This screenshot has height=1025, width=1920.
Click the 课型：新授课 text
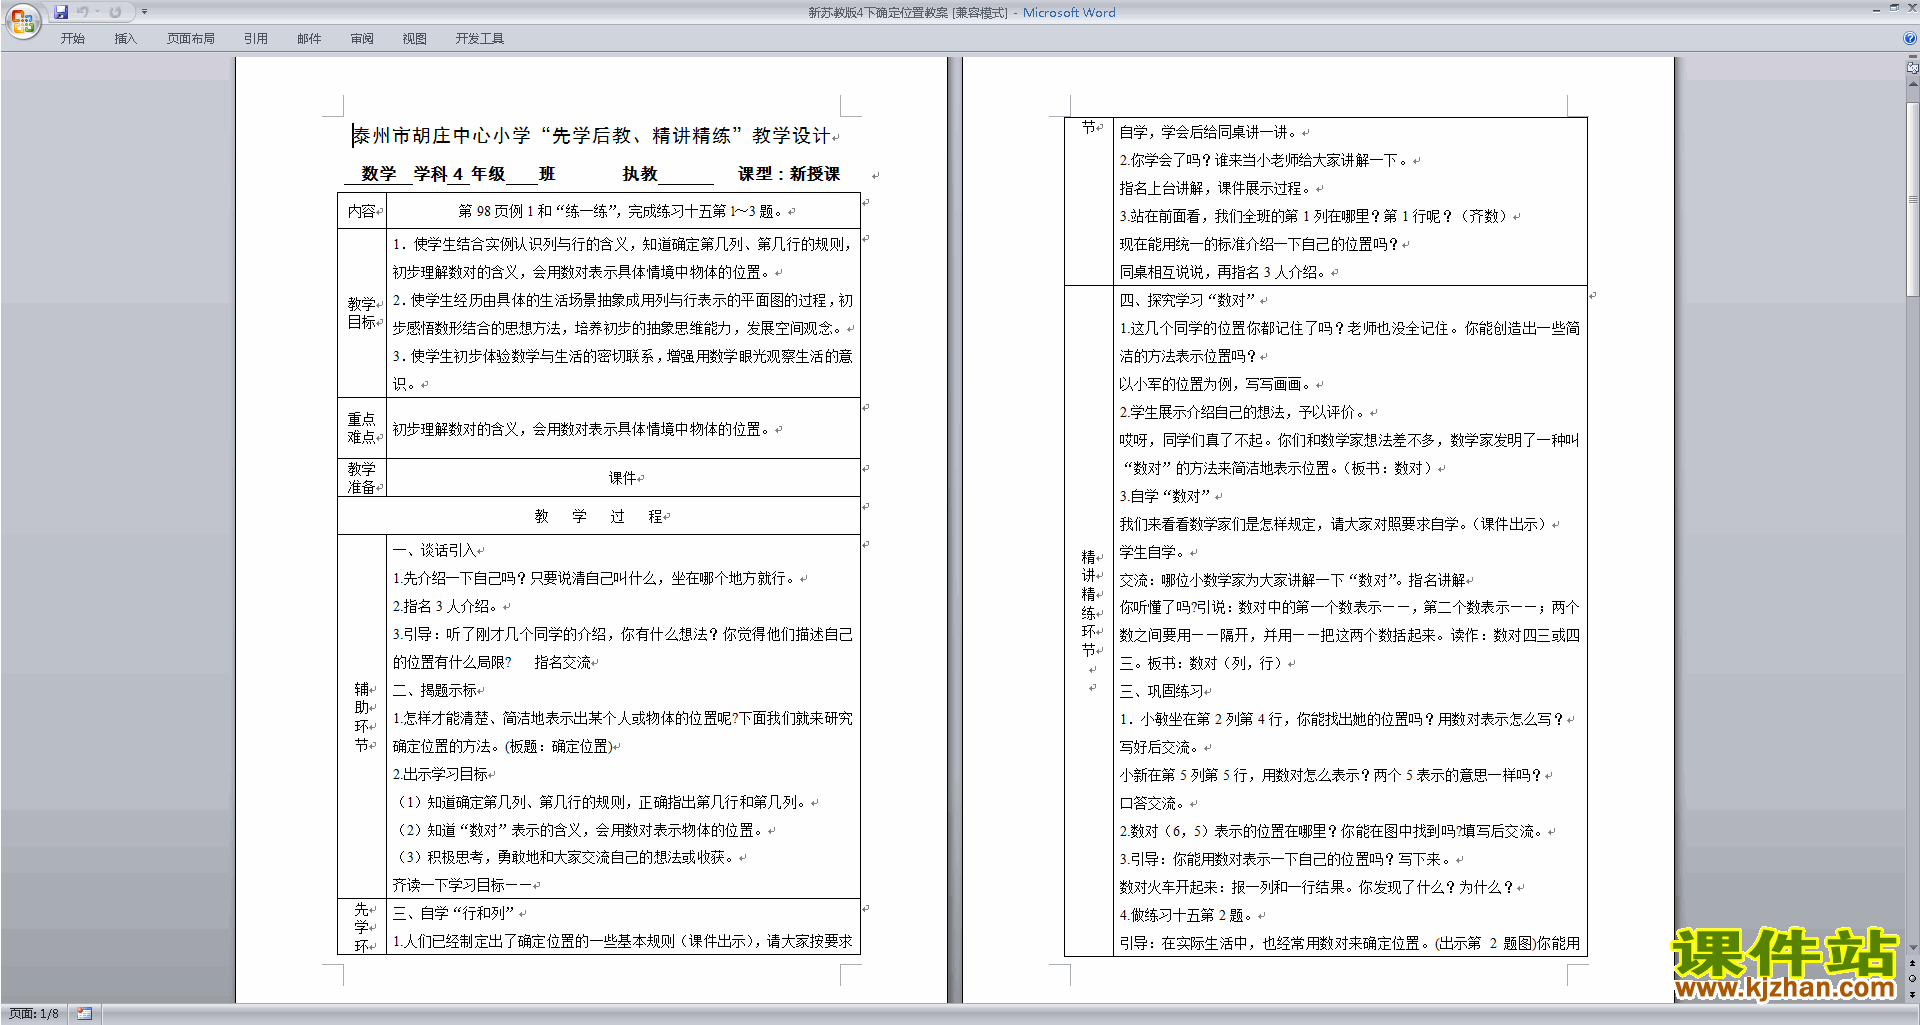pos(789,174)
